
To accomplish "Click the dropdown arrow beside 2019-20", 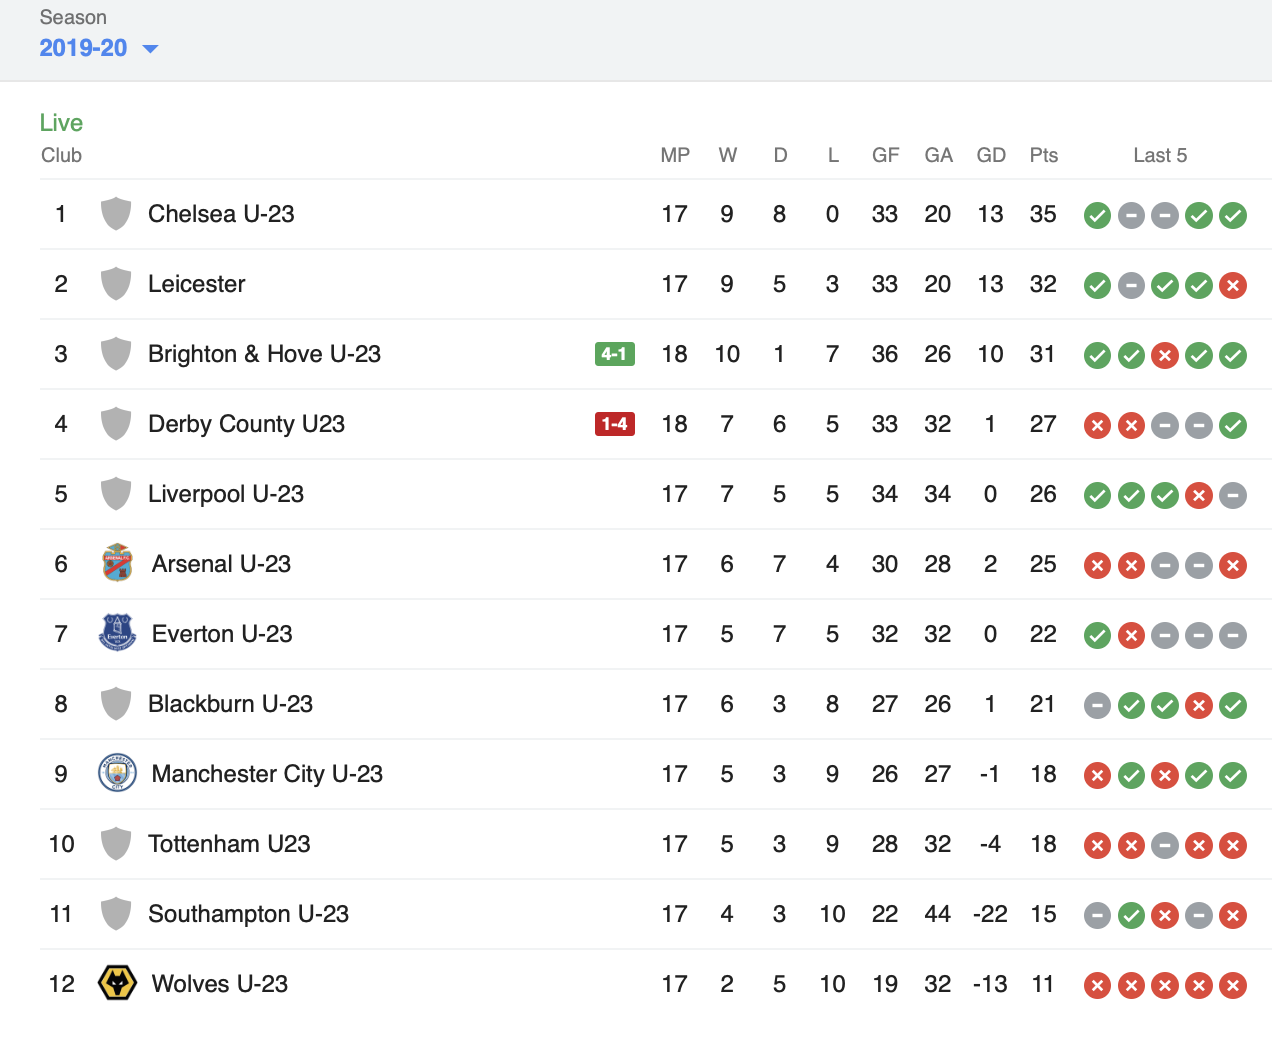I will click(x=150, y=49).
